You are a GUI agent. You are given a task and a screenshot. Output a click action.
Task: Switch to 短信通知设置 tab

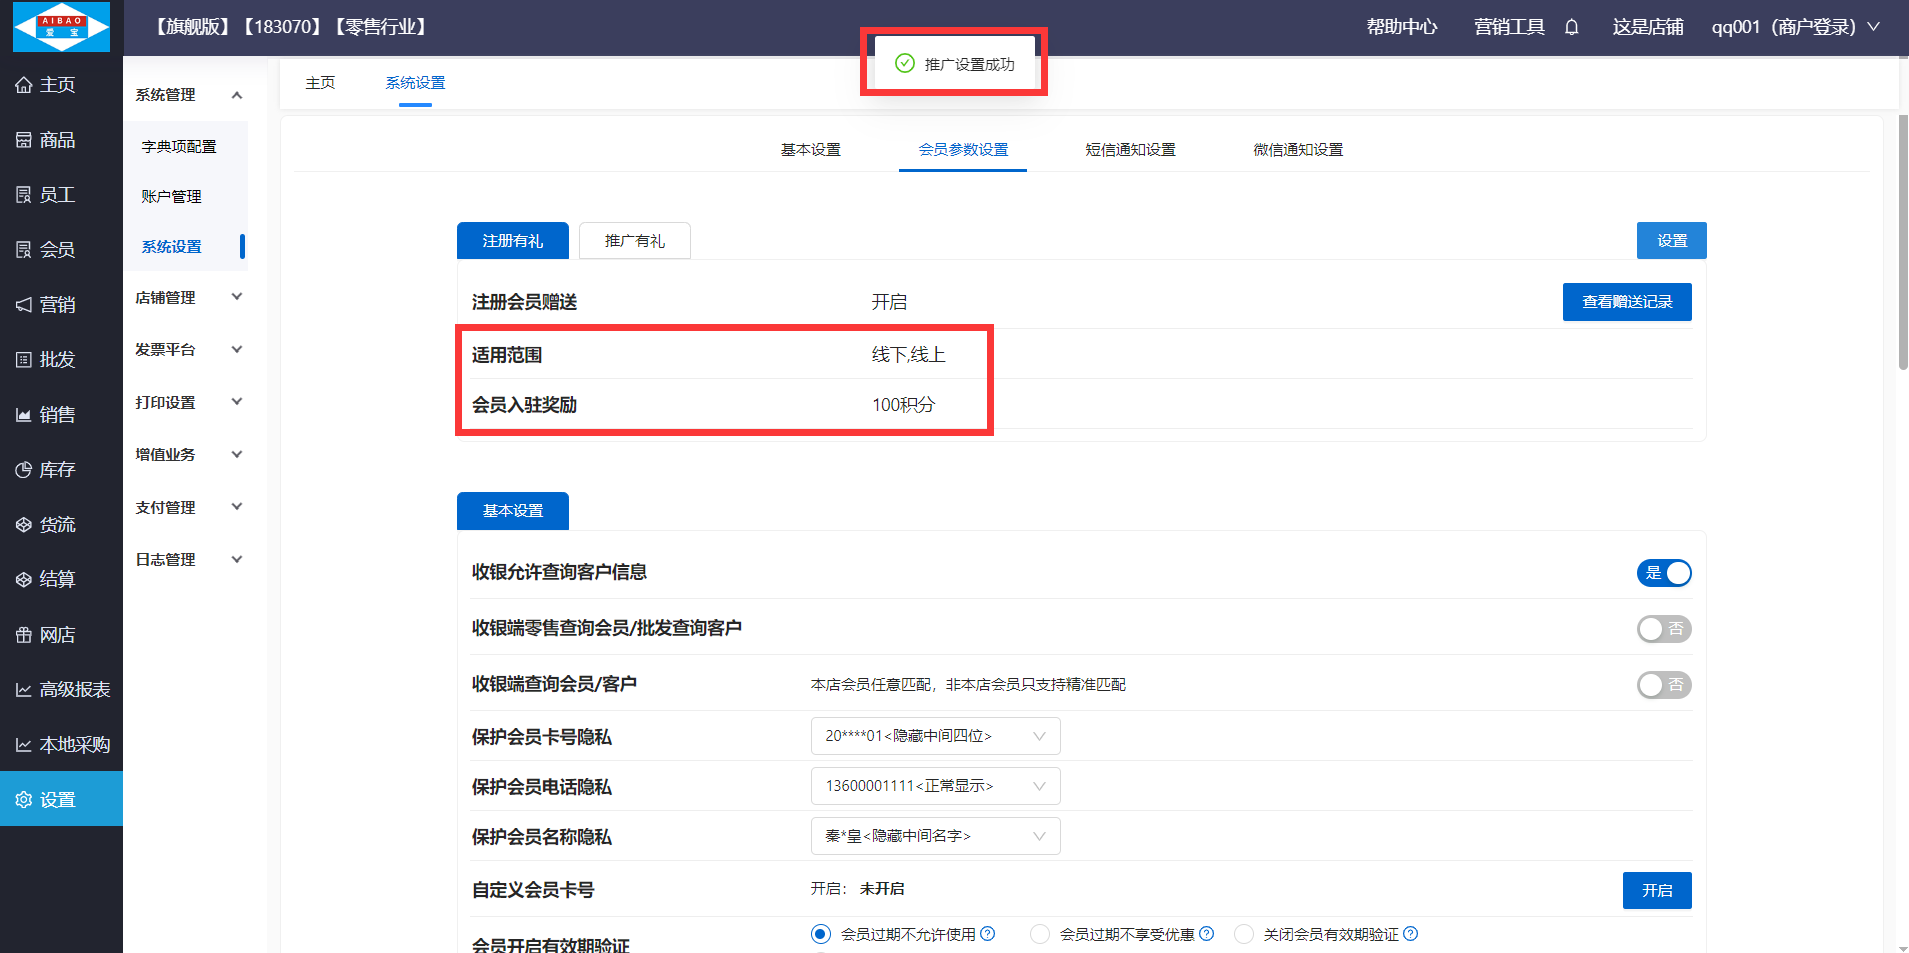coord(1130,150)
